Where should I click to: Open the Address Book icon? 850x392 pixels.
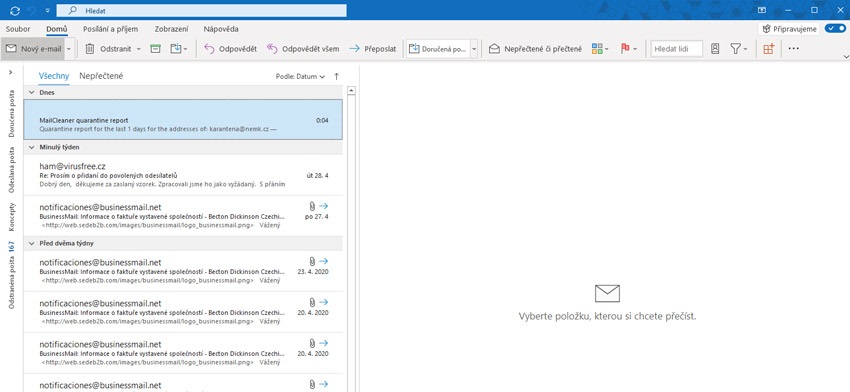[x=715, y=49]
